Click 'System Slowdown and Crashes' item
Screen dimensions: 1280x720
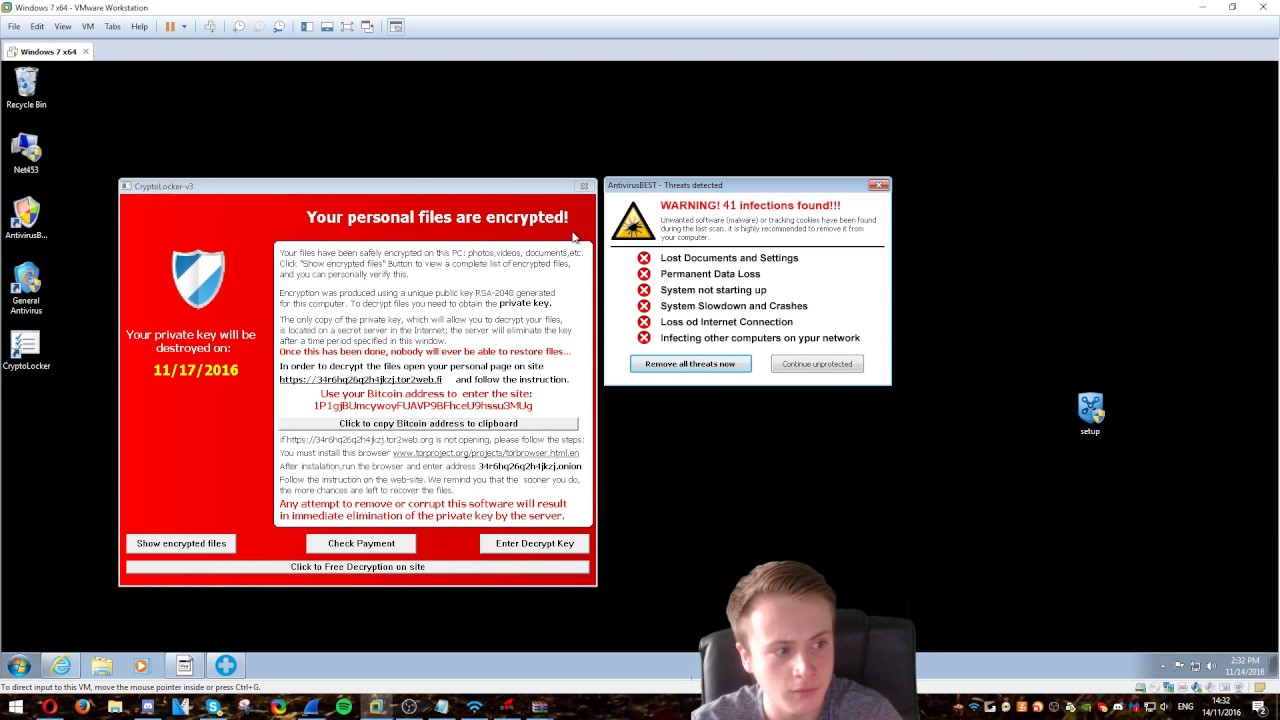pos(734,306)
